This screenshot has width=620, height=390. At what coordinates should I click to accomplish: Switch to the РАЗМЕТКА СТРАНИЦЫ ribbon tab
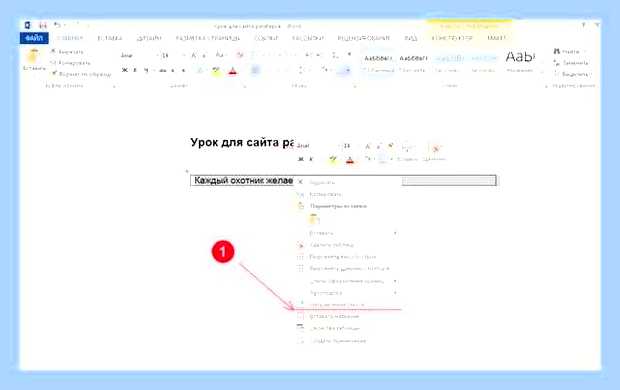(208, 38)
